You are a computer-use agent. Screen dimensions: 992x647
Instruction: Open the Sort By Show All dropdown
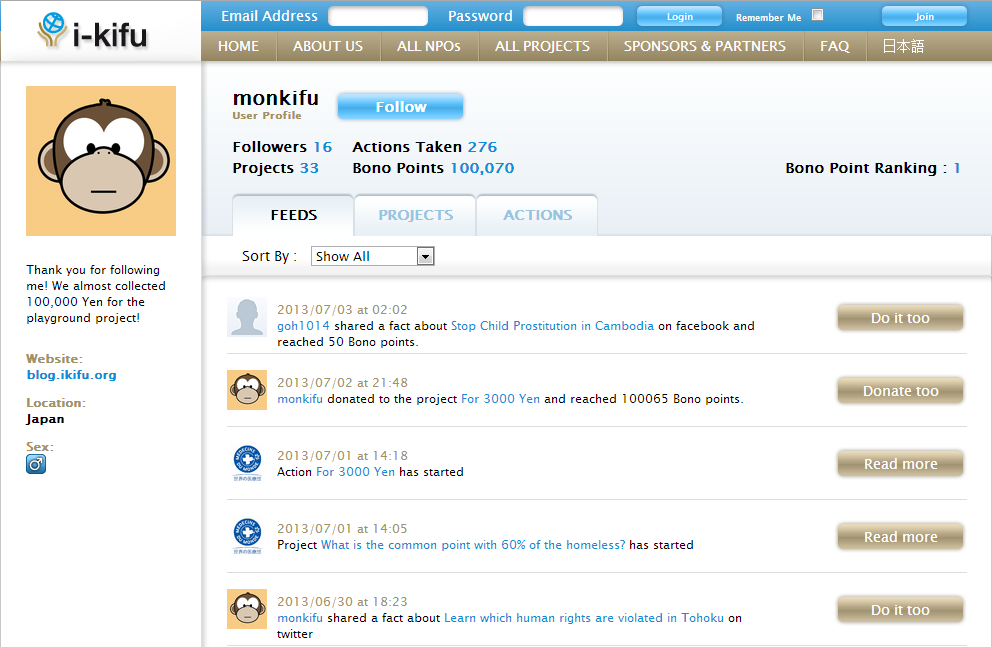tap(373, 256)
